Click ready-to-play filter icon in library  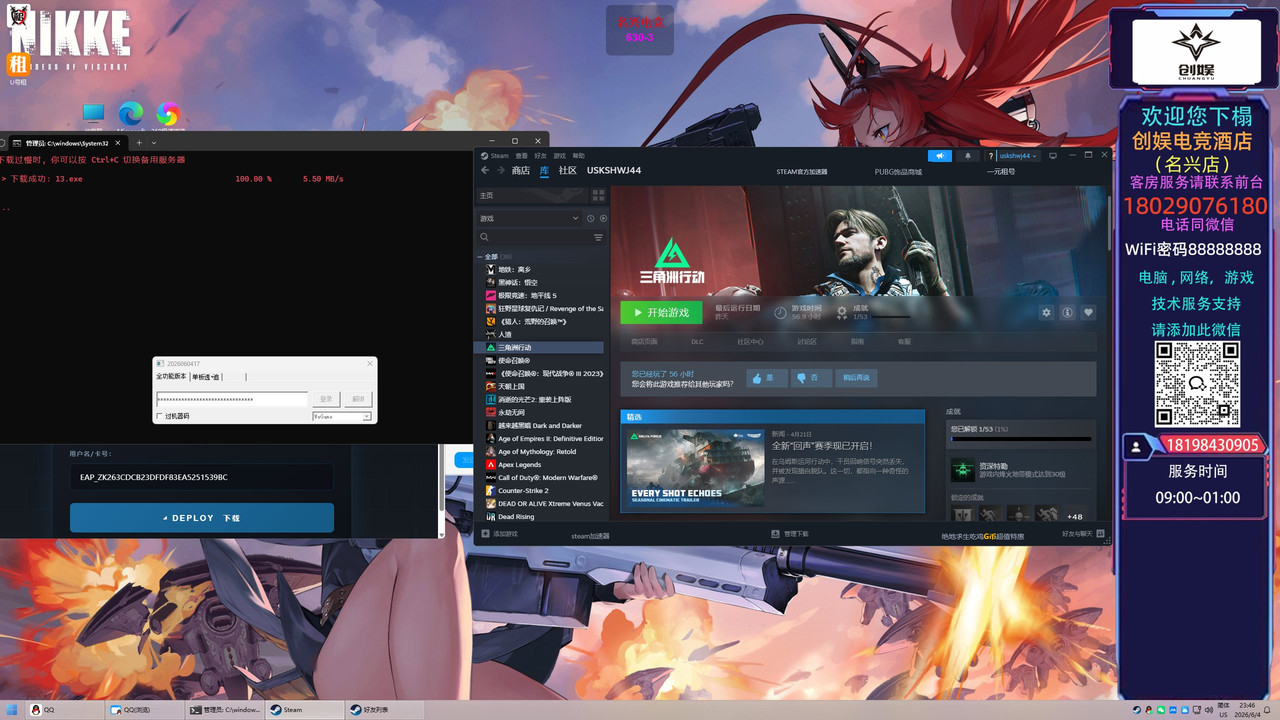click(x=603, y=218)
